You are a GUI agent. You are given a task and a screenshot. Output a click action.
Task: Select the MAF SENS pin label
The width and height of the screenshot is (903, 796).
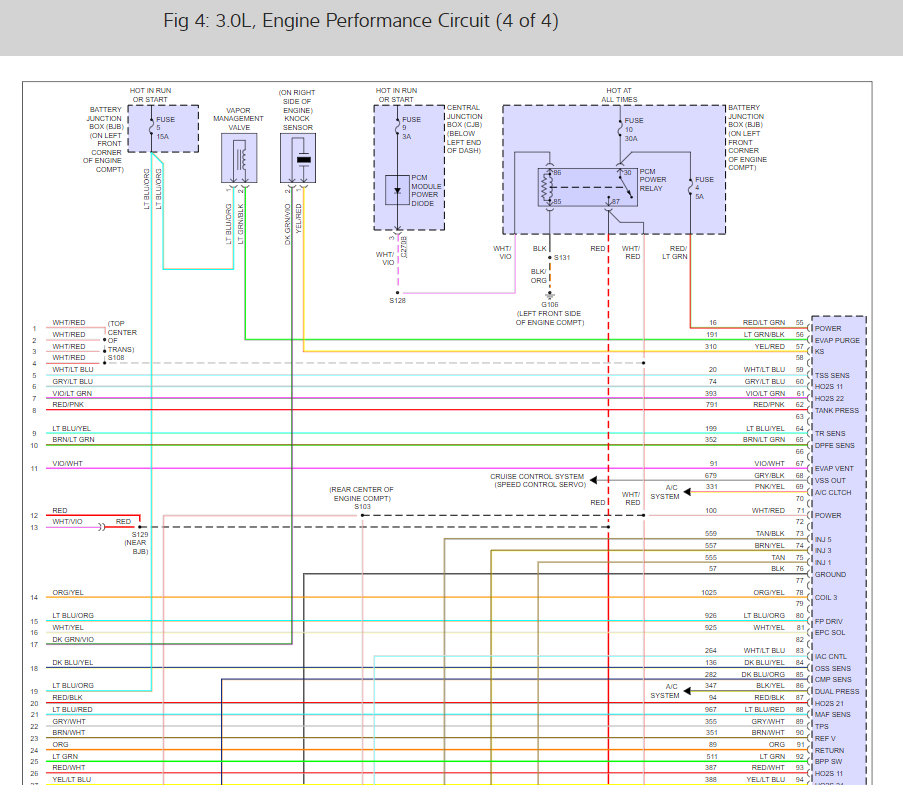coord(833,714)
